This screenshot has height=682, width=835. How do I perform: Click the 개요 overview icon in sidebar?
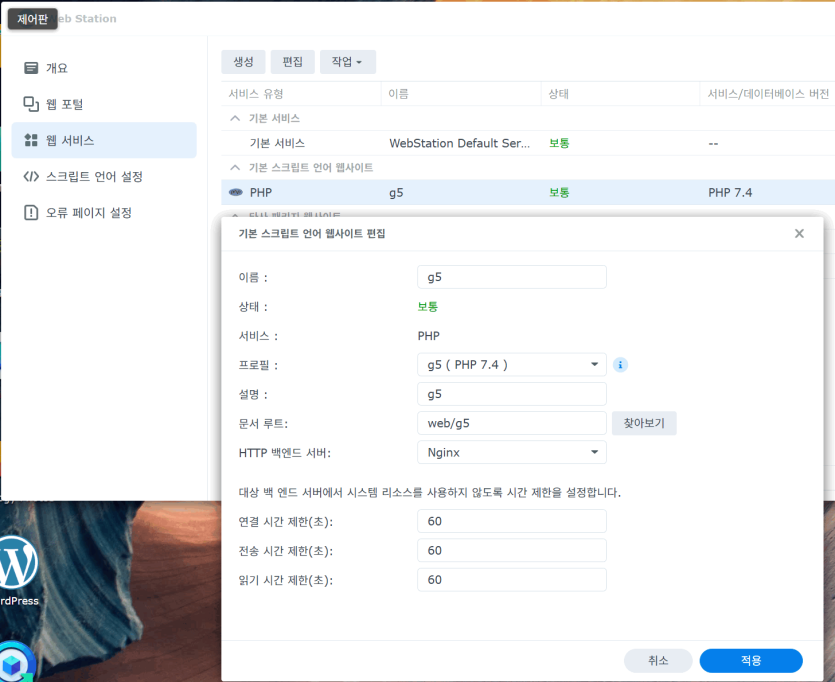(x=31, y=68)
